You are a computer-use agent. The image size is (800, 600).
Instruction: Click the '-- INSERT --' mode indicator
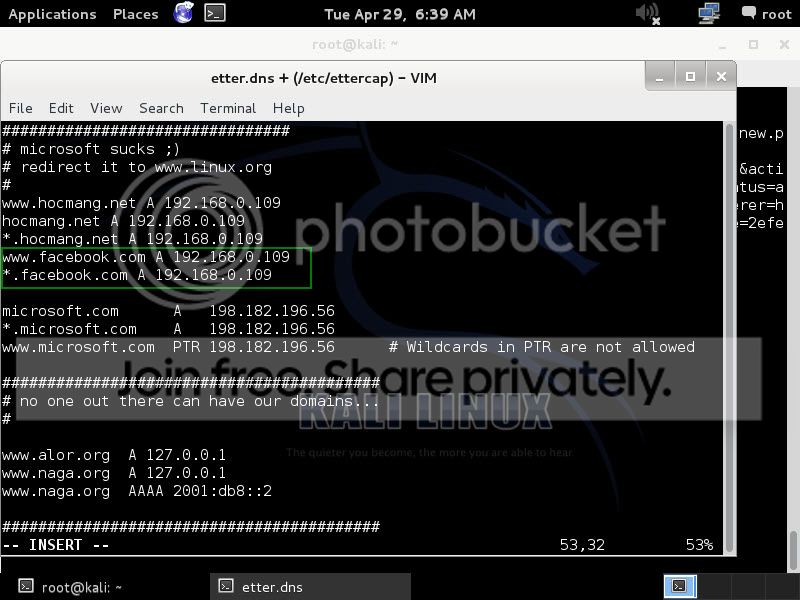56,545
